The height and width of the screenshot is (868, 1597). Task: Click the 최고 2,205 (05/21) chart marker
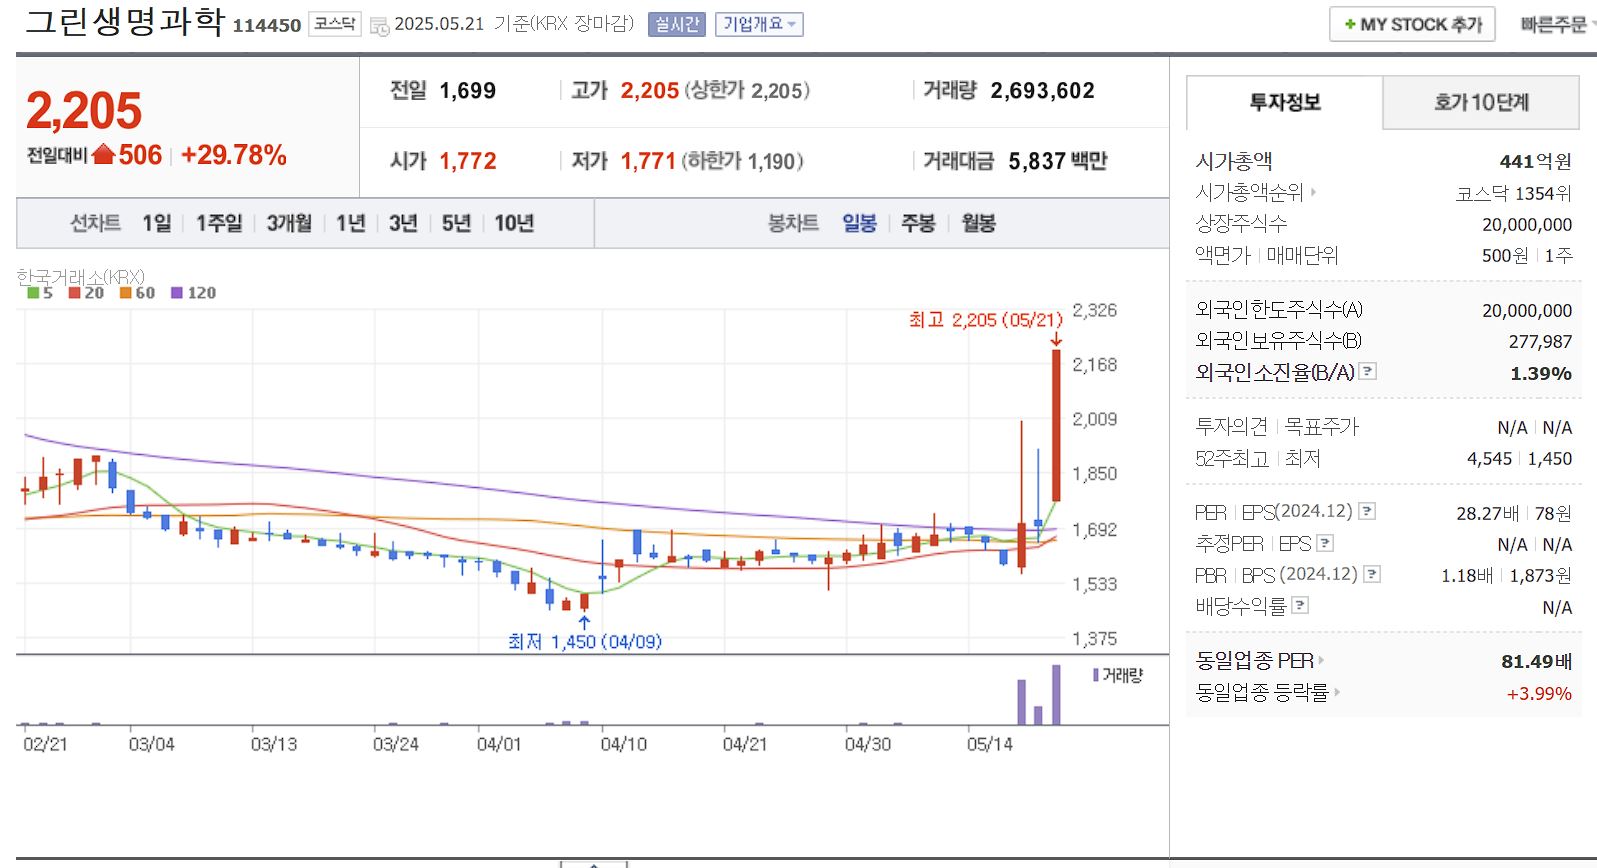point(985,320)
